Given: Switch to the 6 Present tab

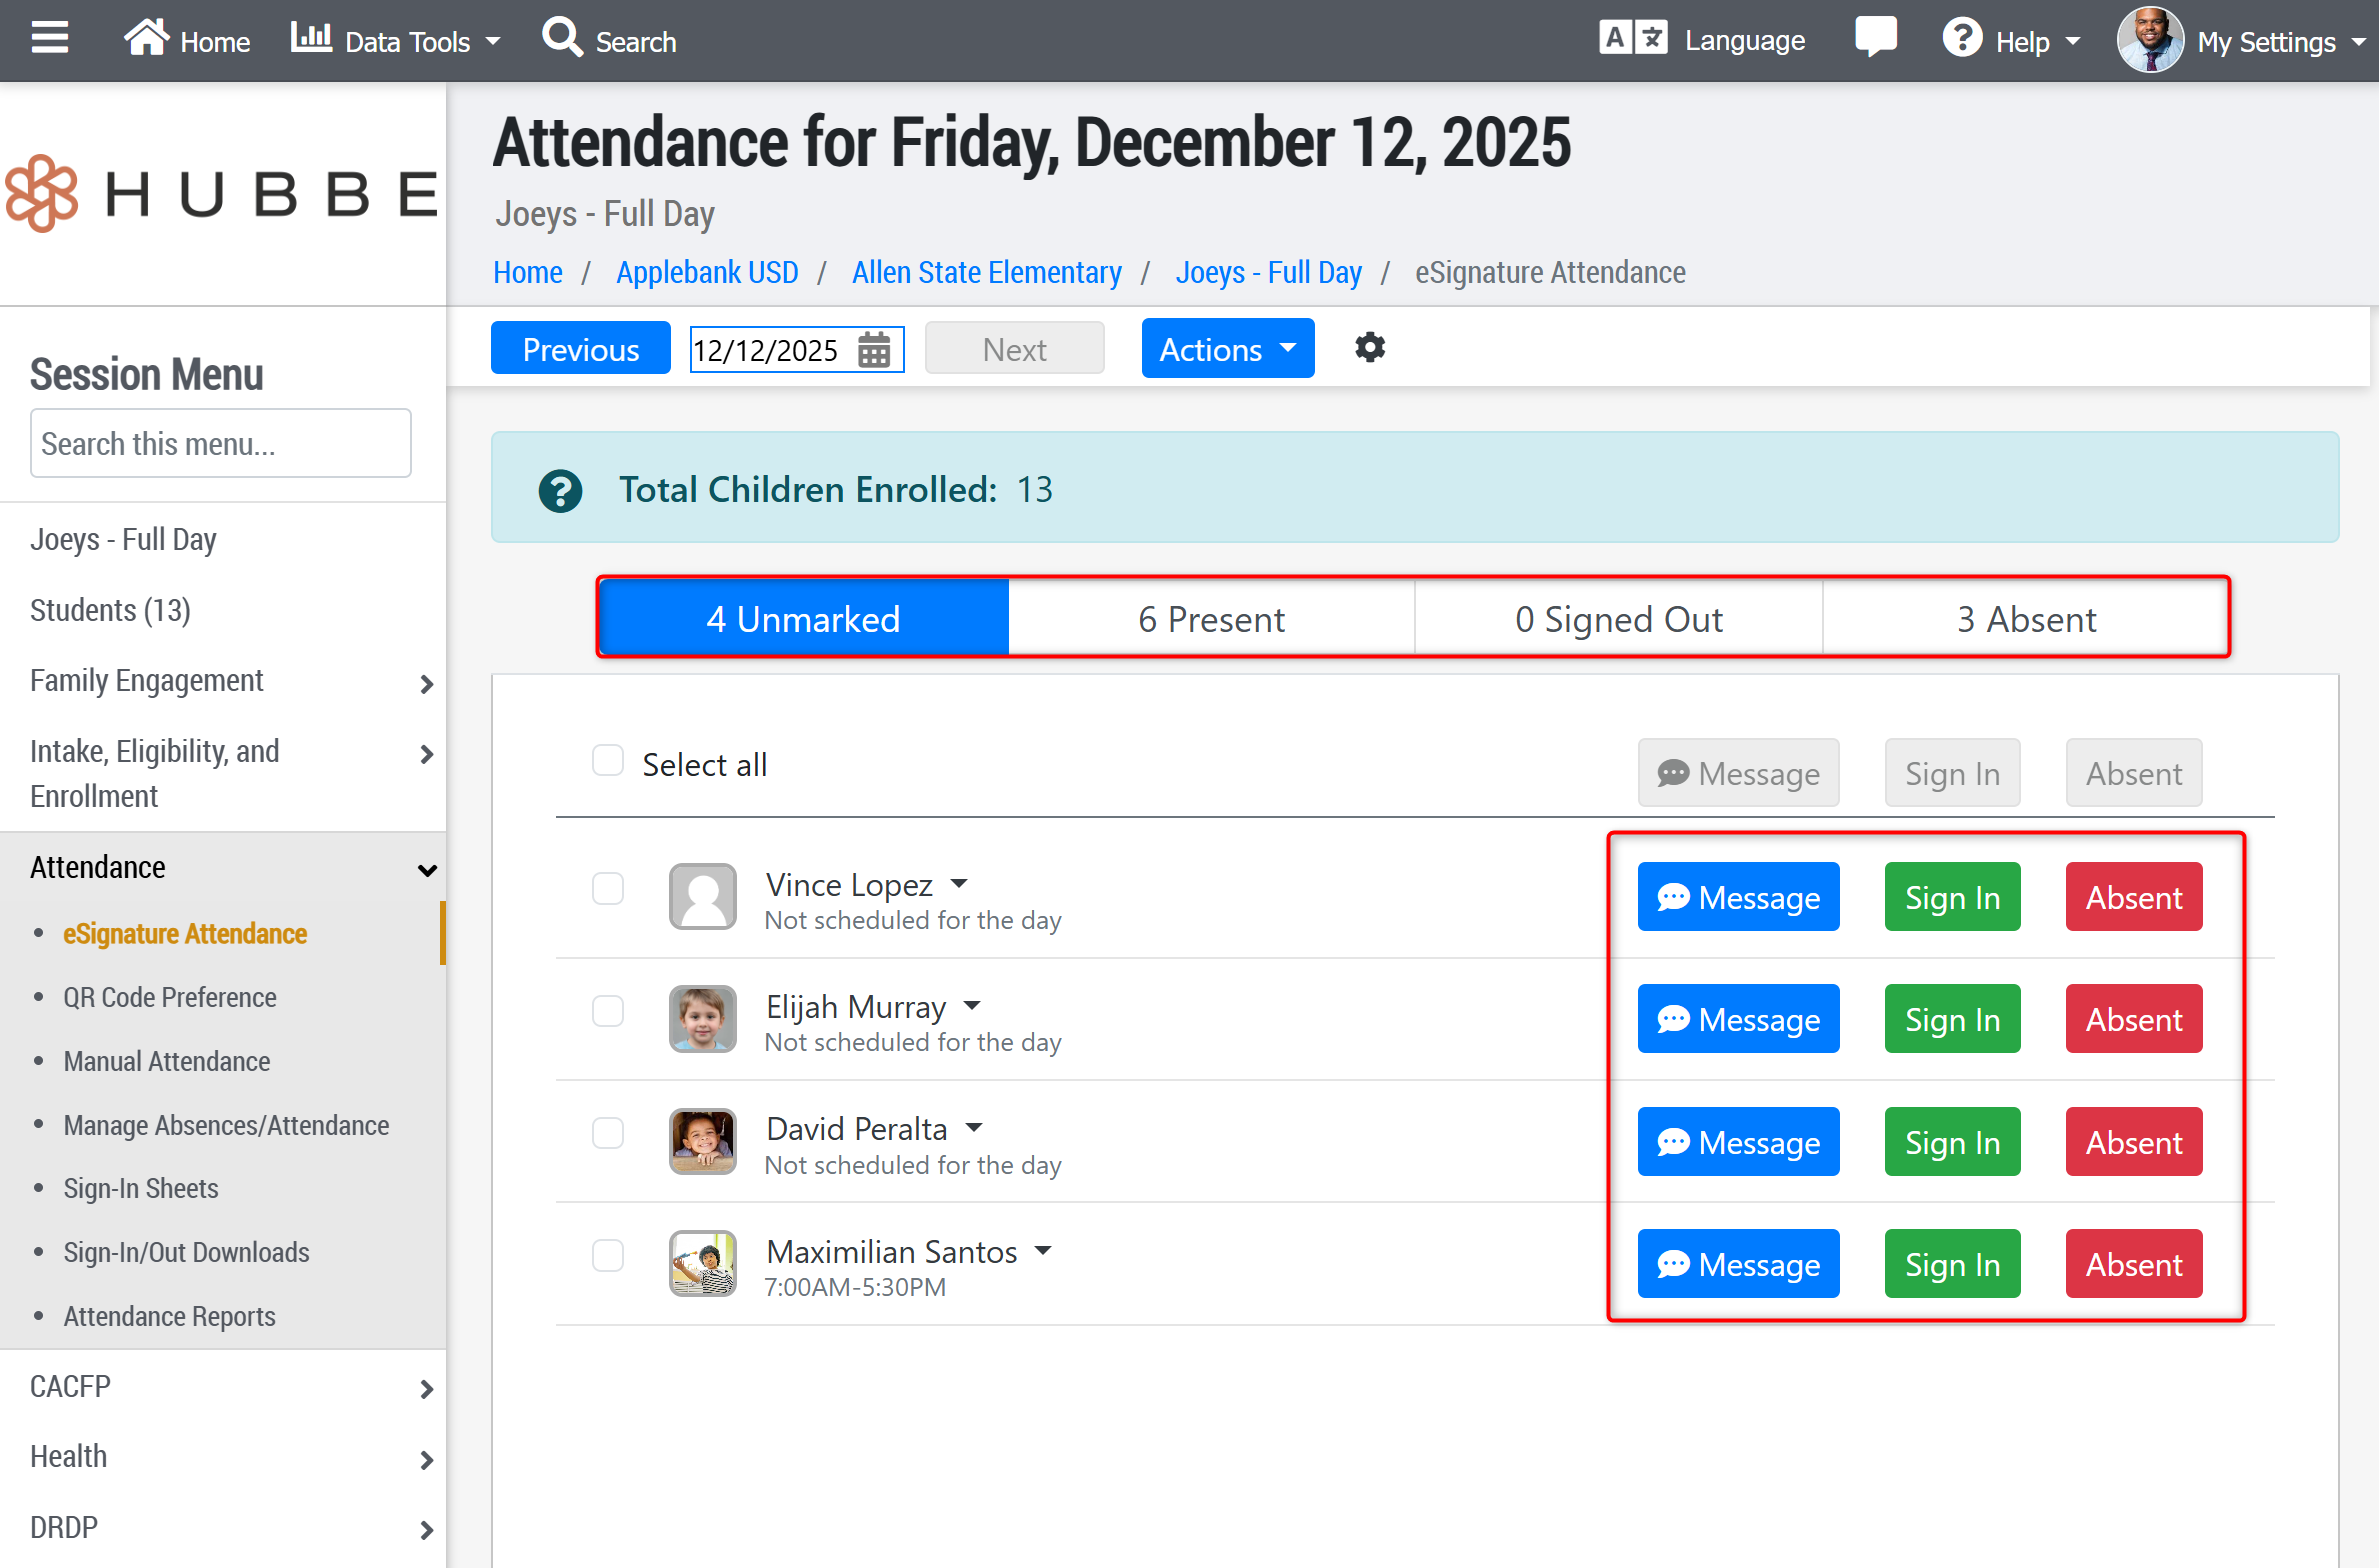Looking at the screenshot, I should (x=1211, y=619).
